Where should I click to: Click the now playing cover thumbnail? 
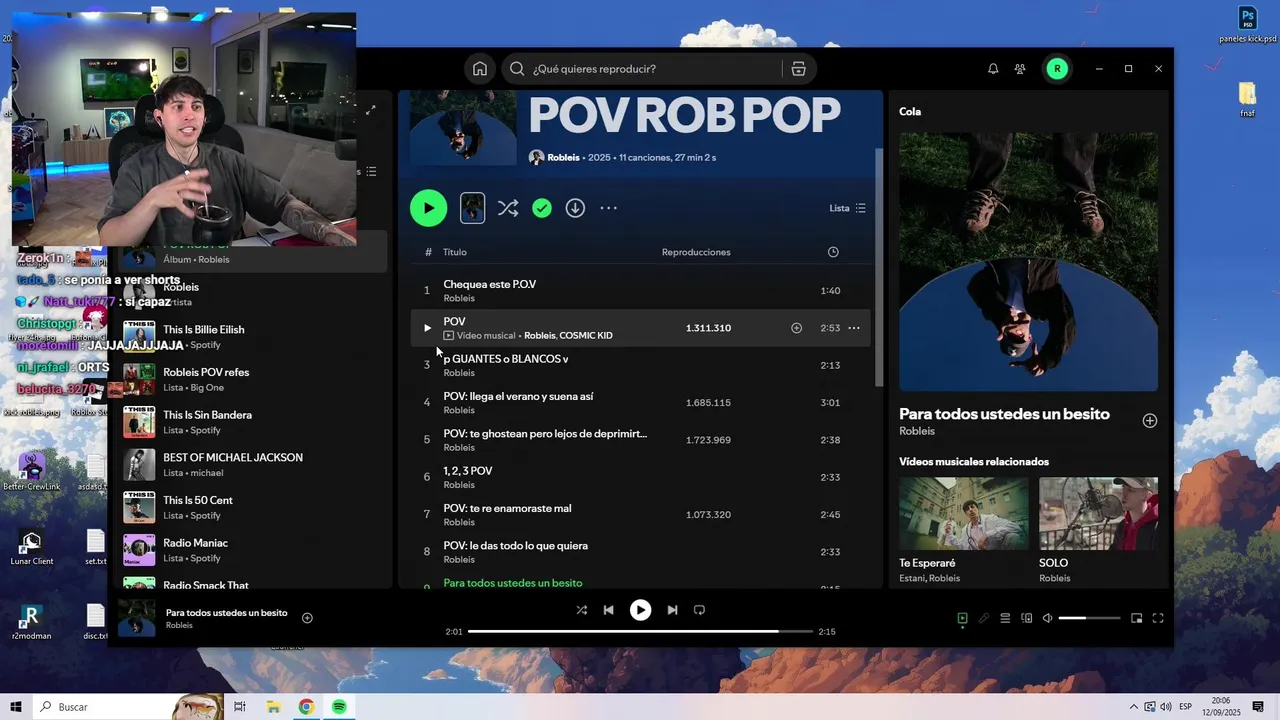point(137,618)
